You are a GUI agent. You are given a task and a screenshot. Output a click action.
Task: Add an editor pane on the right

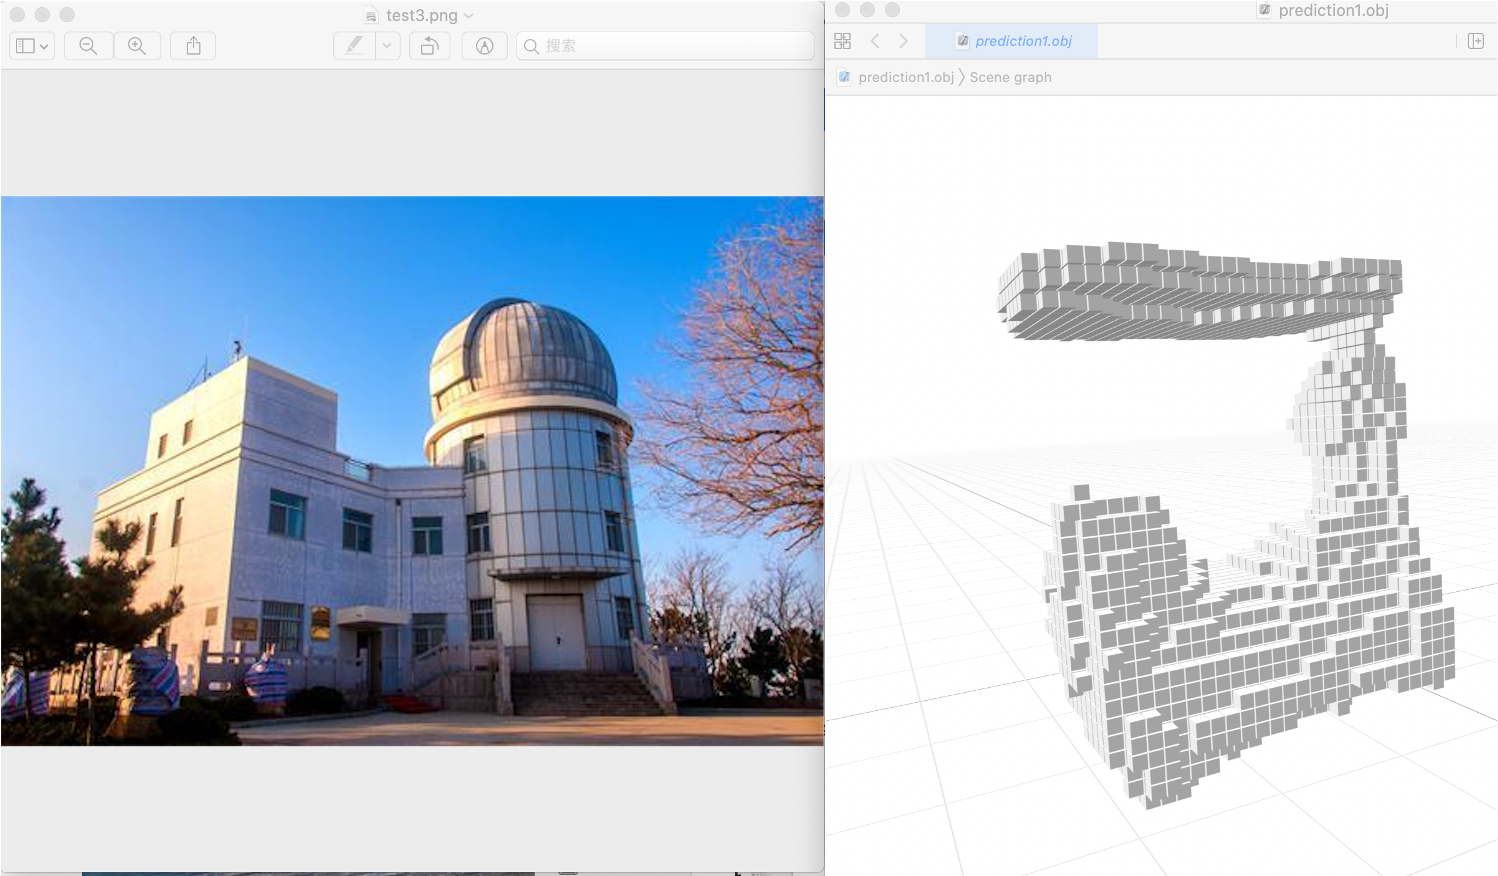coord(1476,41)
